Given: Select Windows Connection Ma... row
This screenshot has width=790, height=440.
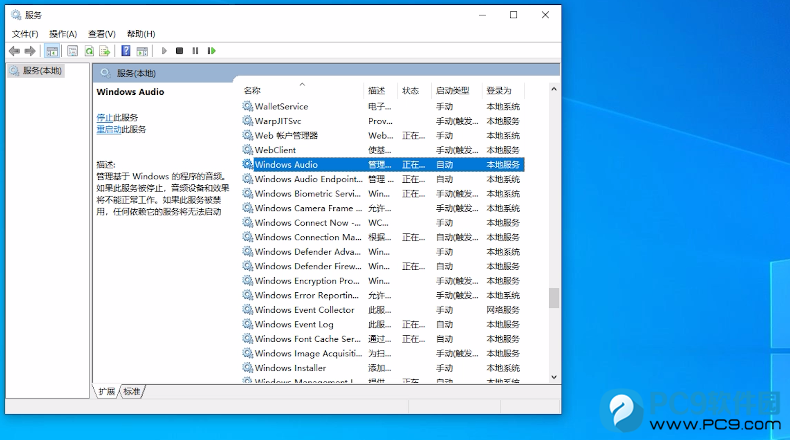Looking at the screenshot, I should [x=383, y=237].
